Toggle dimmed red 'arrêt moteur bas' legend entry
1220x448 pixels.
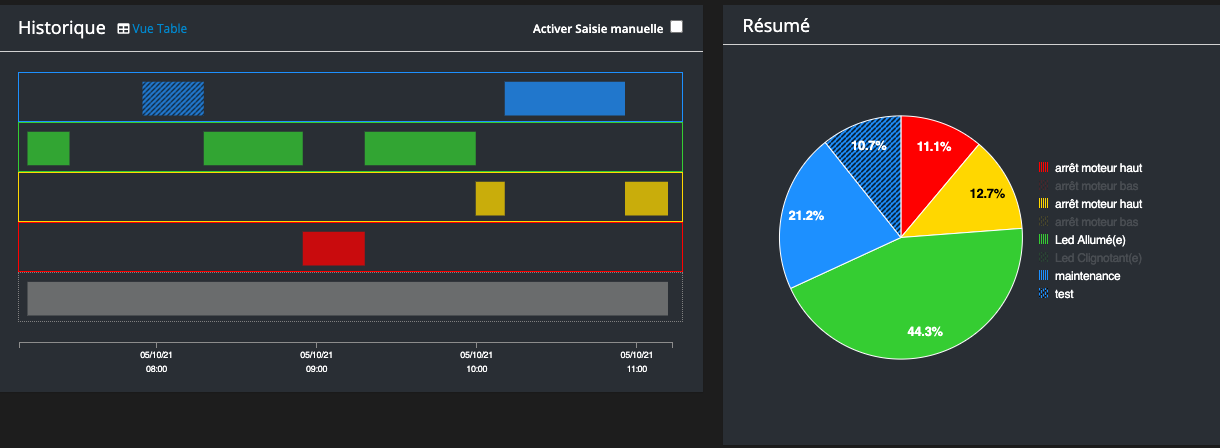coord(1088,186)
